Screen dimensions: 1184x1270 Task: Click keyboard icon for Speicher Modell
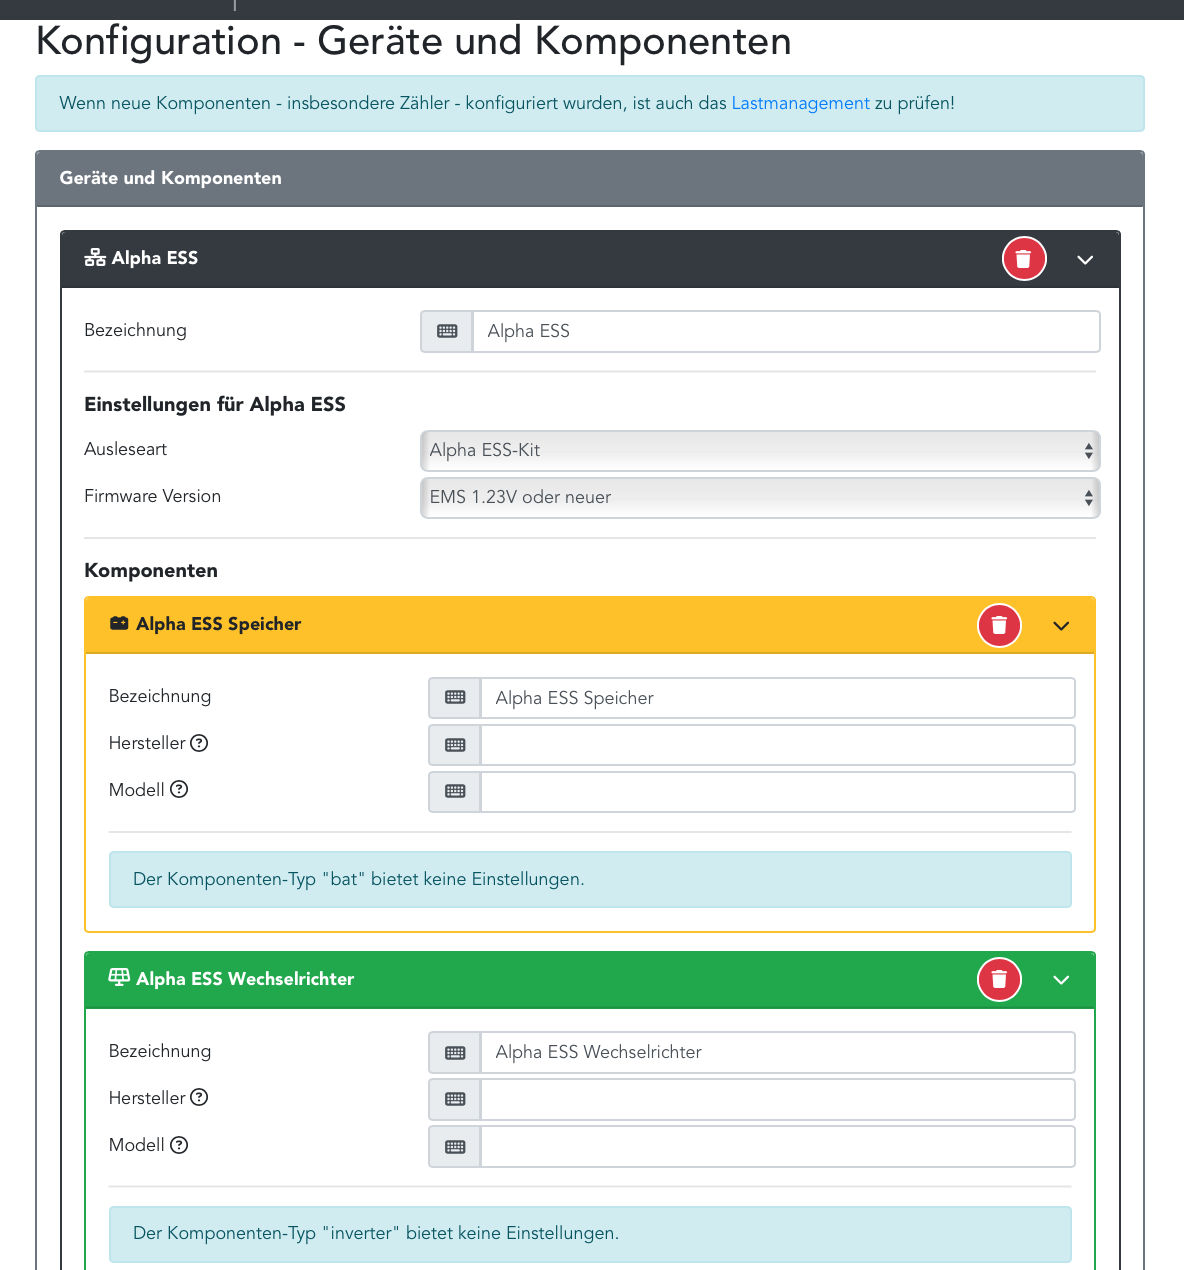click(455, 791)
